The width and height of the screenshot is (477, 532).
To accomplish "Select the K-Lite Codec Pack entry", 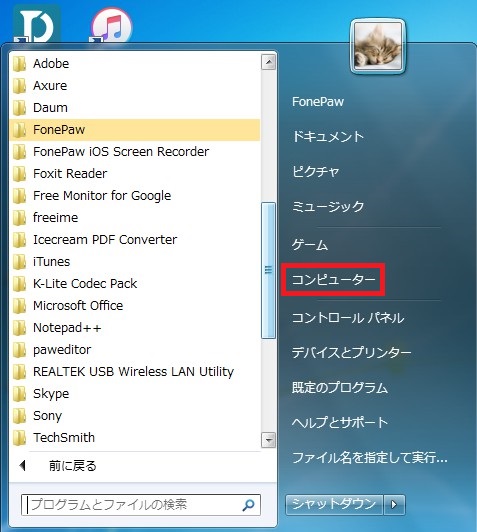I will tap(85, 284).
